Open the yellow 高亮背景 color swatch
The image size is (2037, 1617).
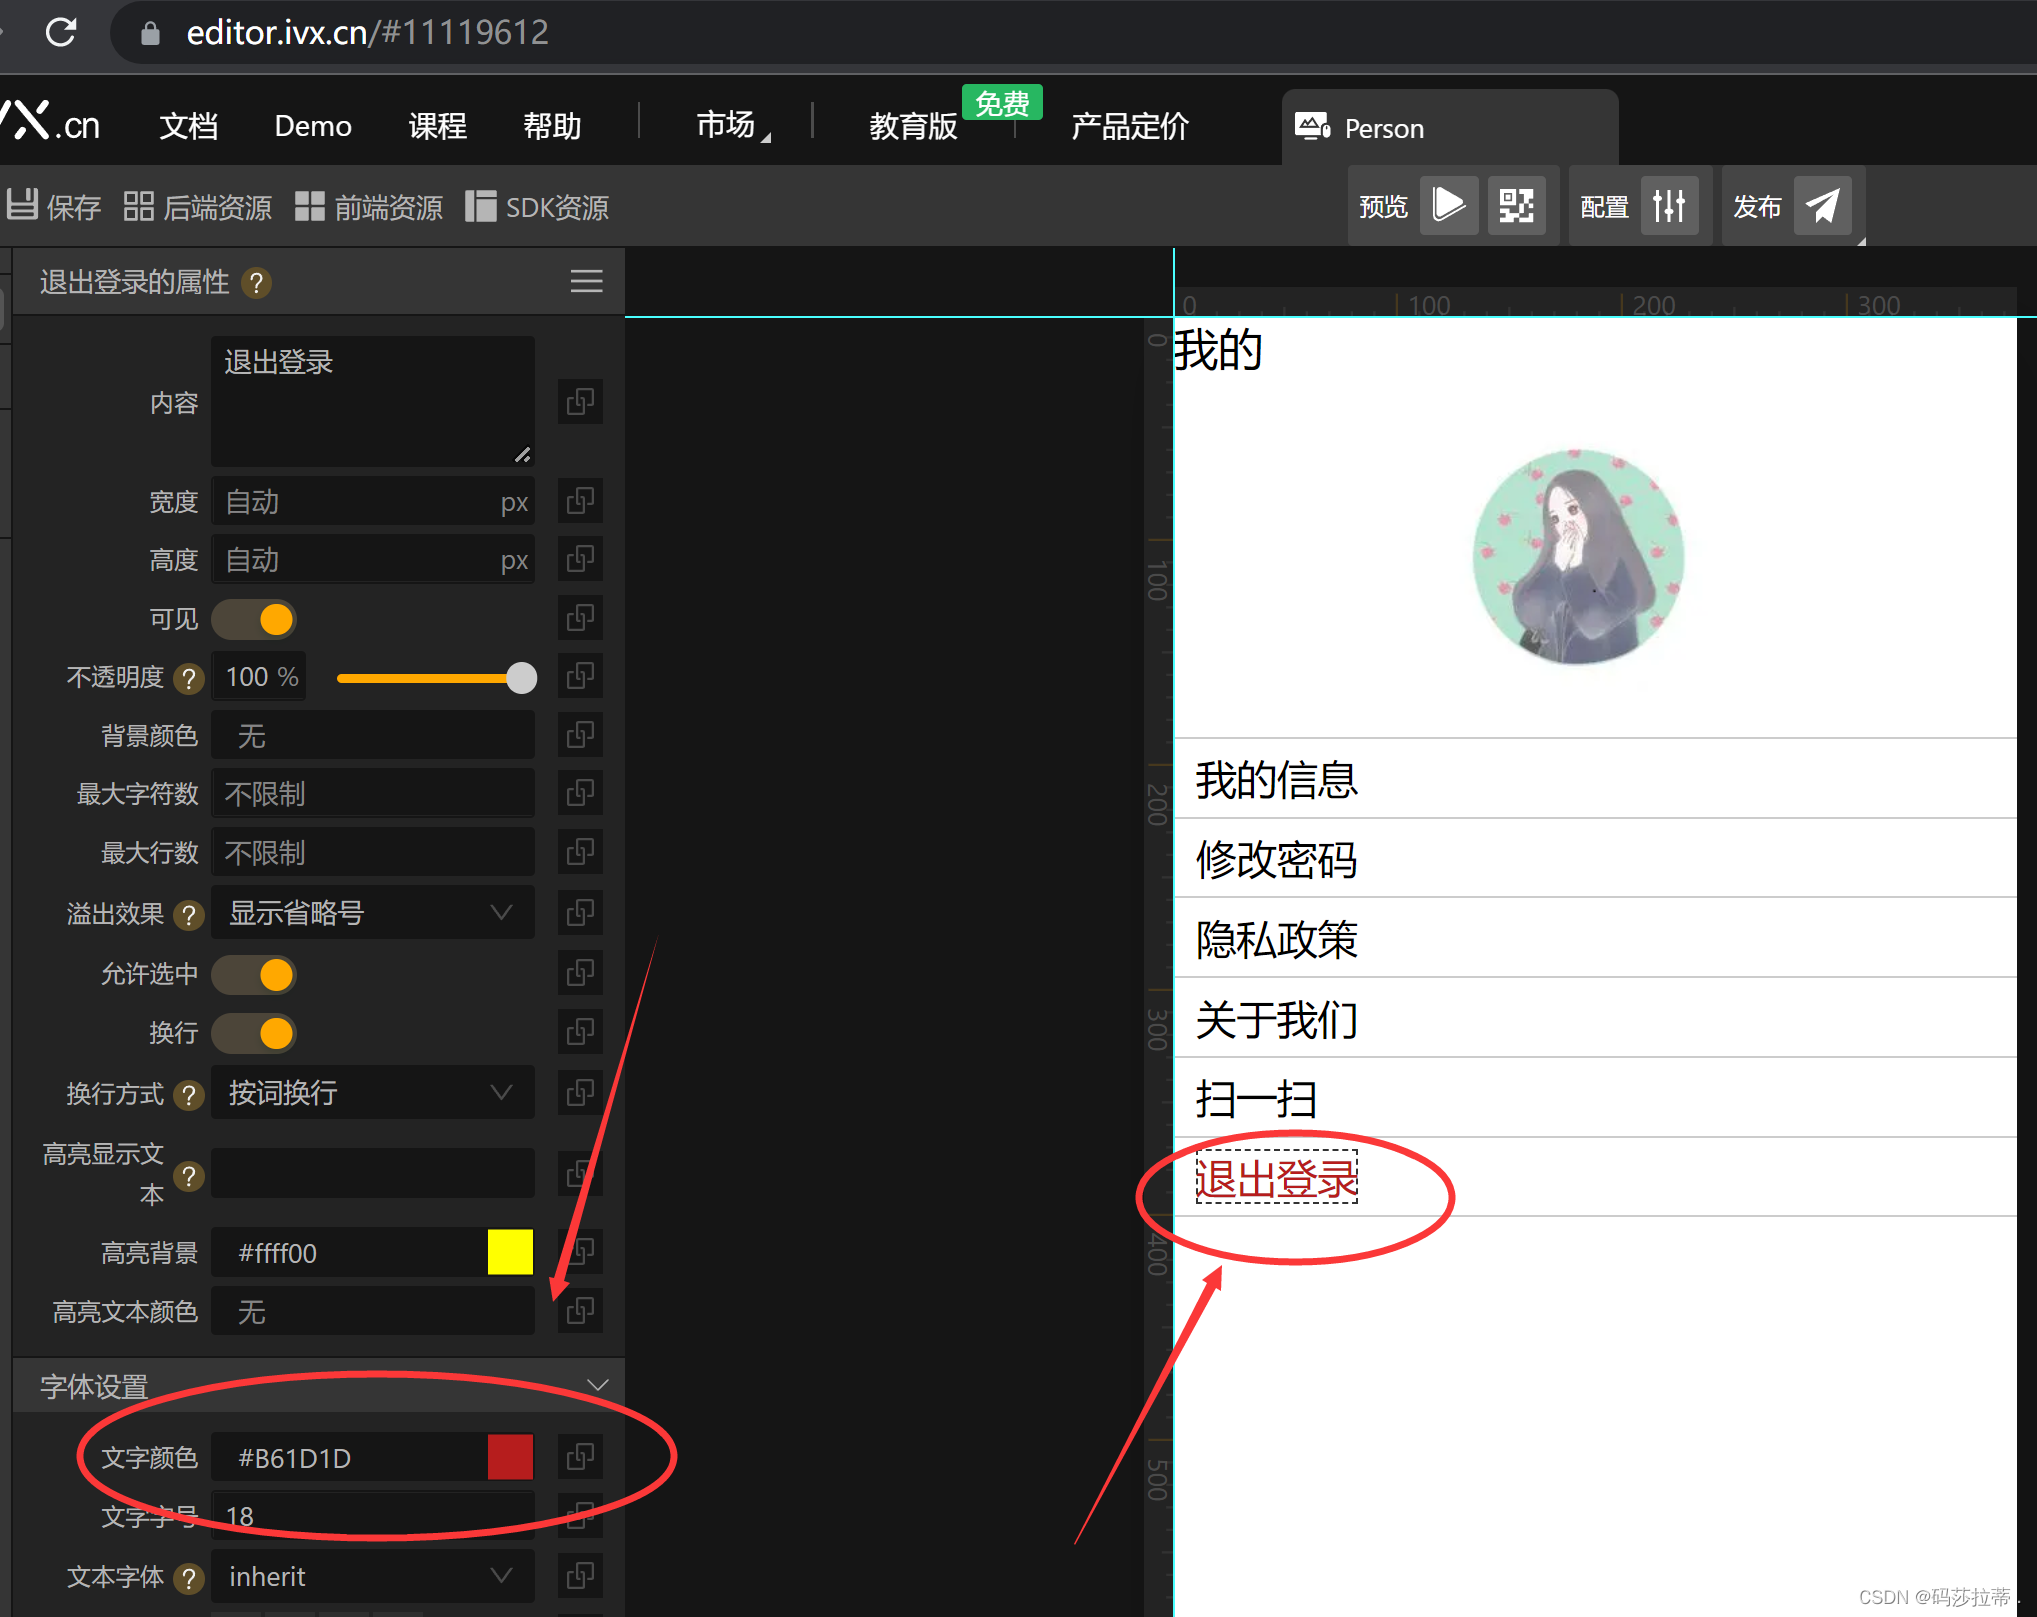(510, 1252)
